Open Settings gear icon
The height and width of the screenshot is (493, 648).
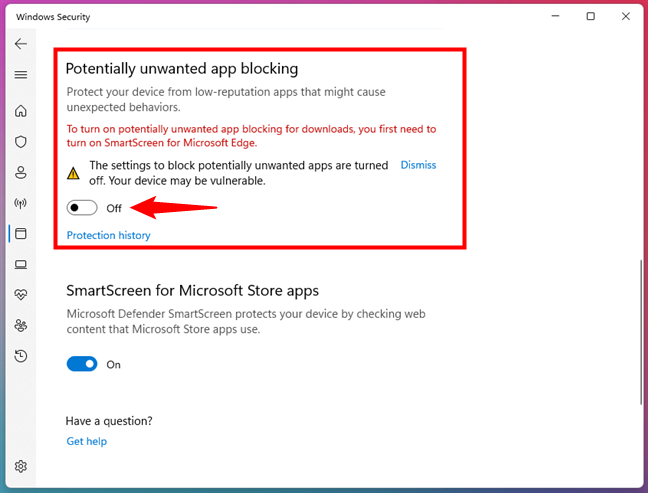pyautogui.click(x=21, y=466)
